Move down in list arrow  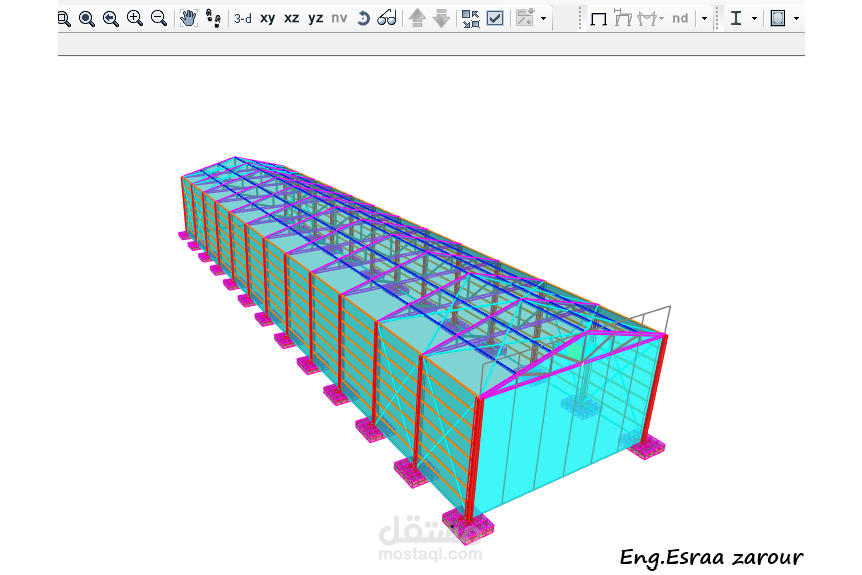441,19
